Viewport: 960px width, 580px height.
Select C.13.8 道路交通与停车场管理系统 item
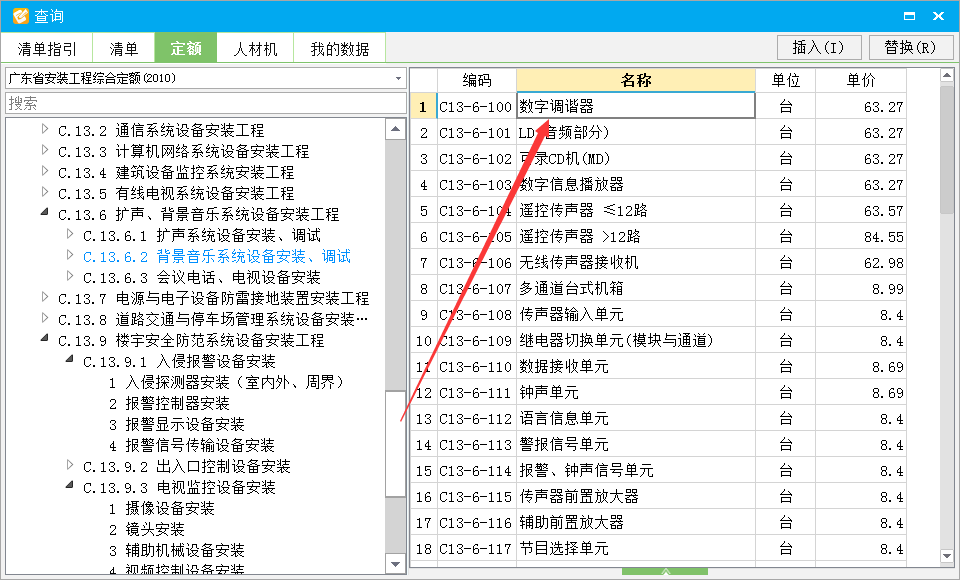[213, 320]
